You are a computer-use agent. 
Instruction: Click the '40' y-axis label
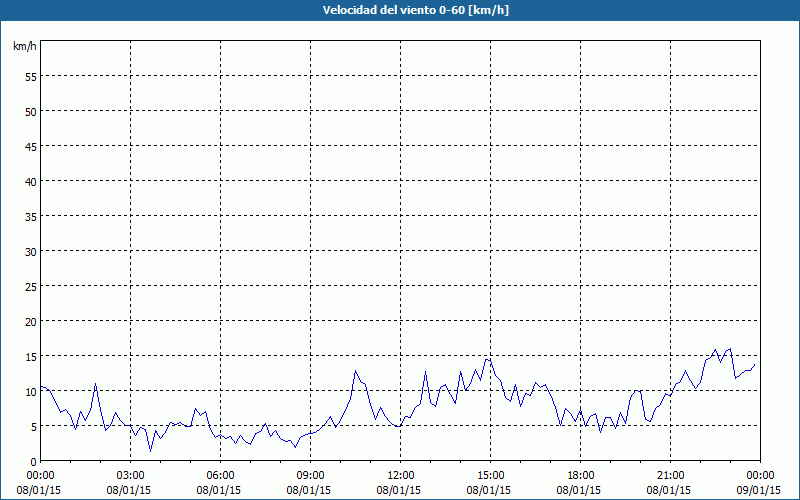(x=31, y=182)
